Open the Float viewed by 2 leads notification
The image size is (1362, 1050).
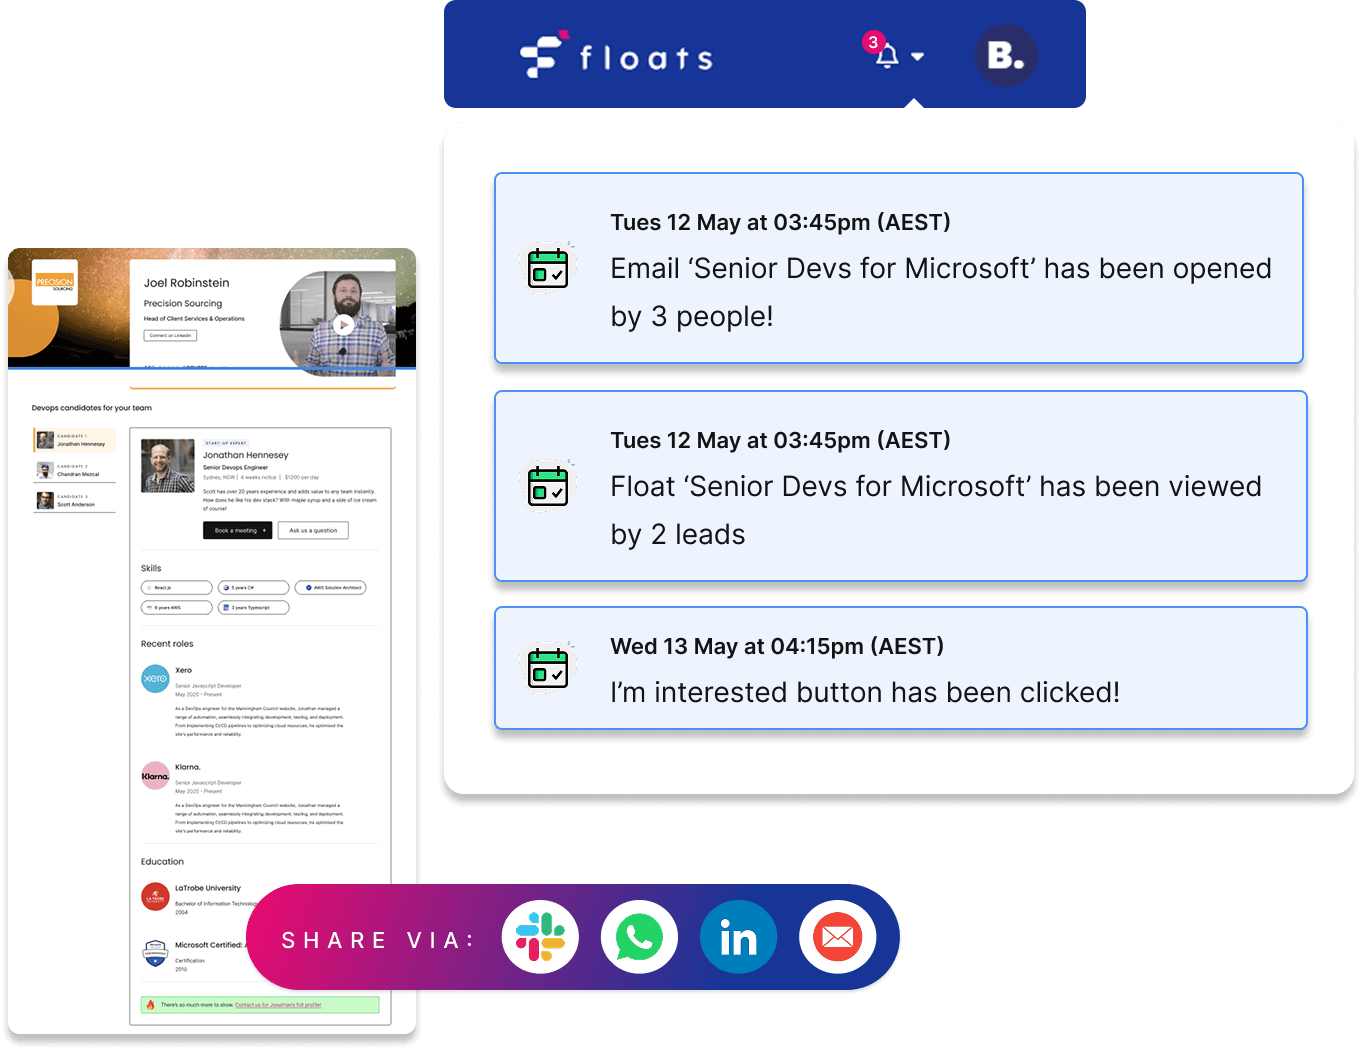(900, 486)
